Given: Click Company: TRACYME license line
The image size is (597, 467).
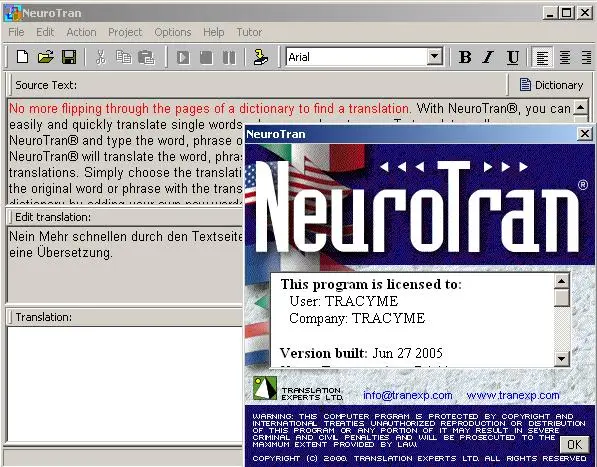Looking at the screenshot, I should point(357,318).
